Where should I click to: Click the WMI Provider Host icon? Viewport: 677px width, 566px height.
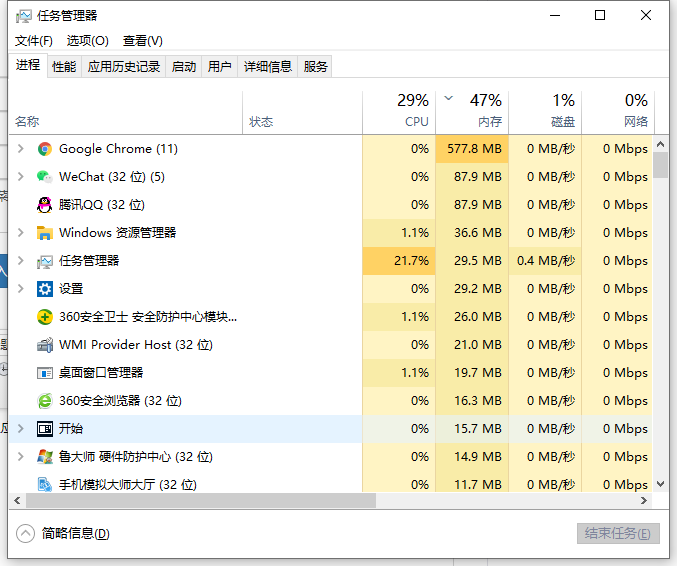44,345
